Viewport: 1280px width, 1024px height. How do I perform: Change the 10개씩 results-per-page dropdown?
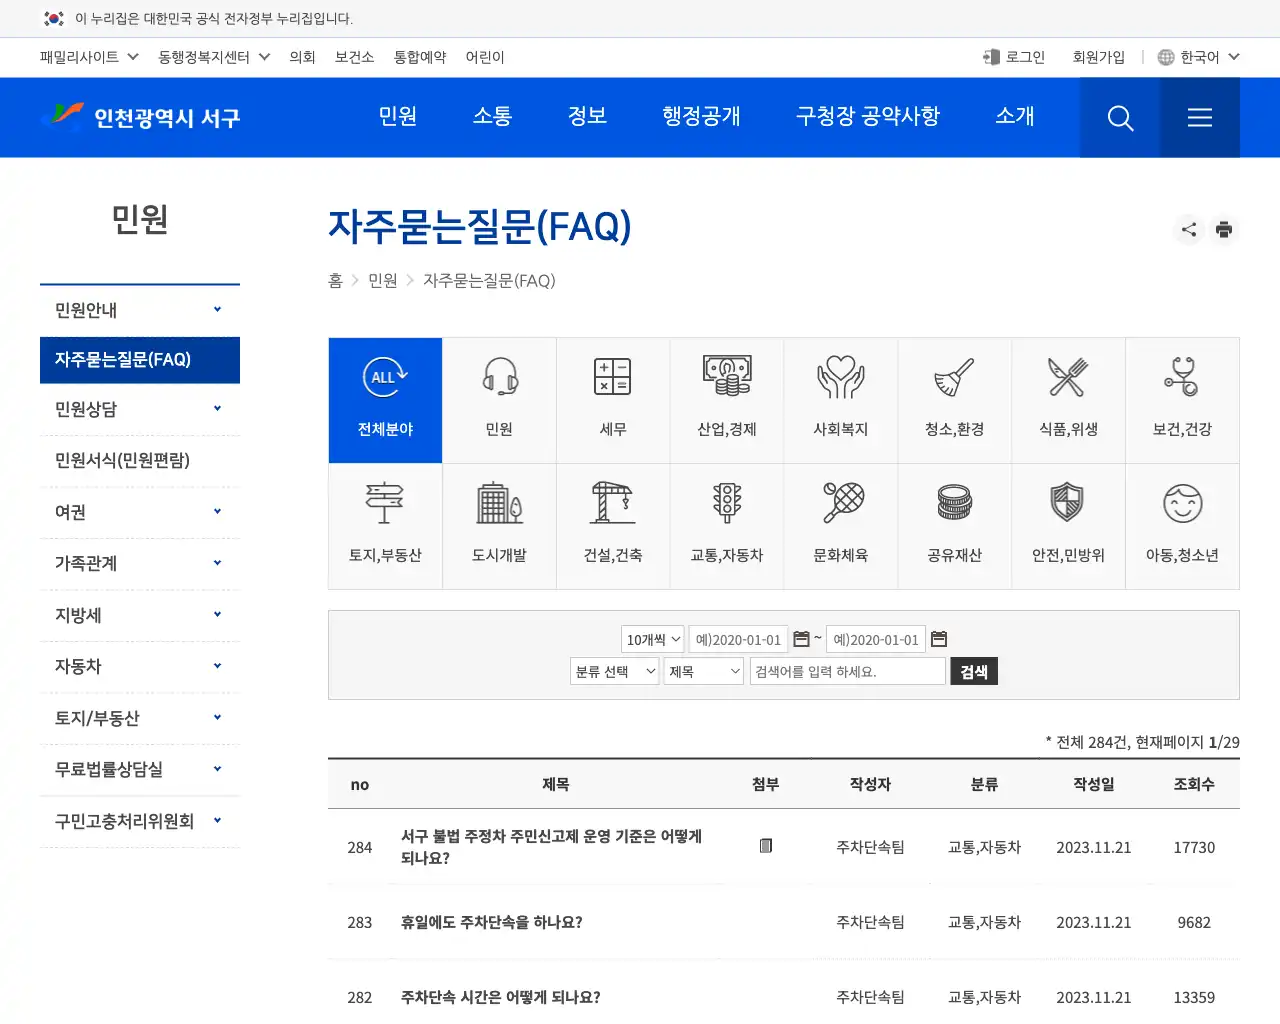tap(651, 639)
